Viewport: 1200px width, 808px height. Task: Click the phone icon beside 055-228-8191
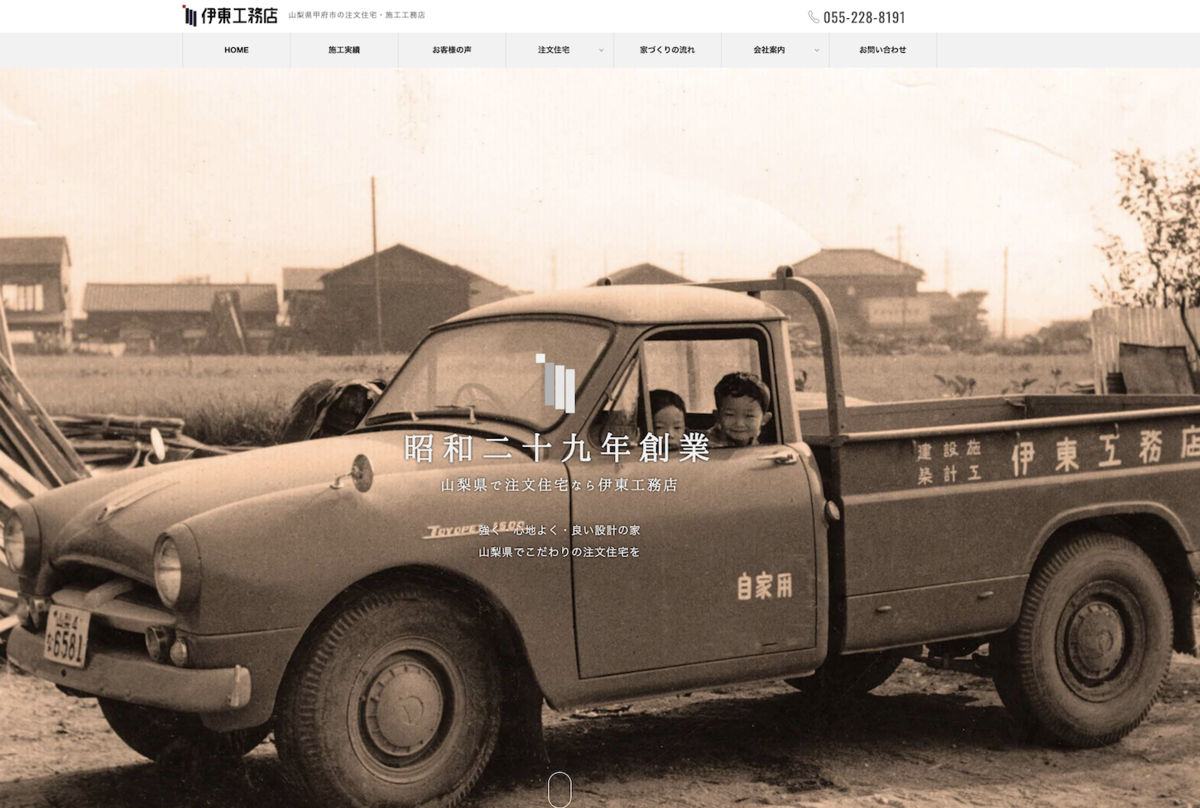[x=813, y=17]
